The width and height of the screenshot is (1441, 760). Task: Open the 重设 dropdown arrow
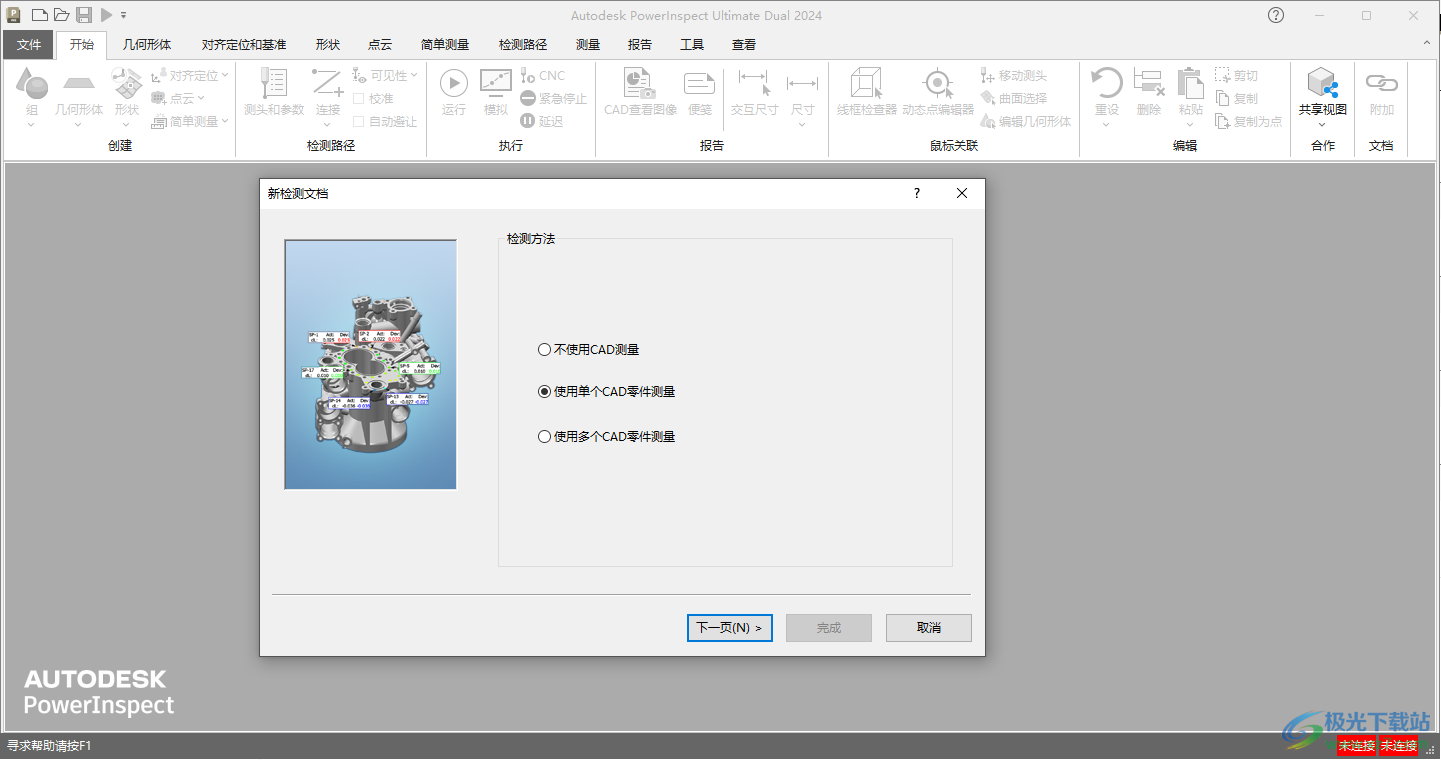point(1106,126)
